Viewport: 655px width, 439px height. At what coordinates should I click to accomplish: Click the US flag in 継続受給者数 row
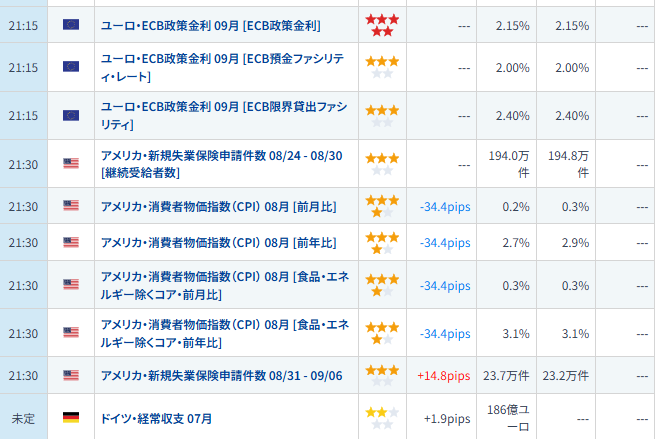click(70, 163)
